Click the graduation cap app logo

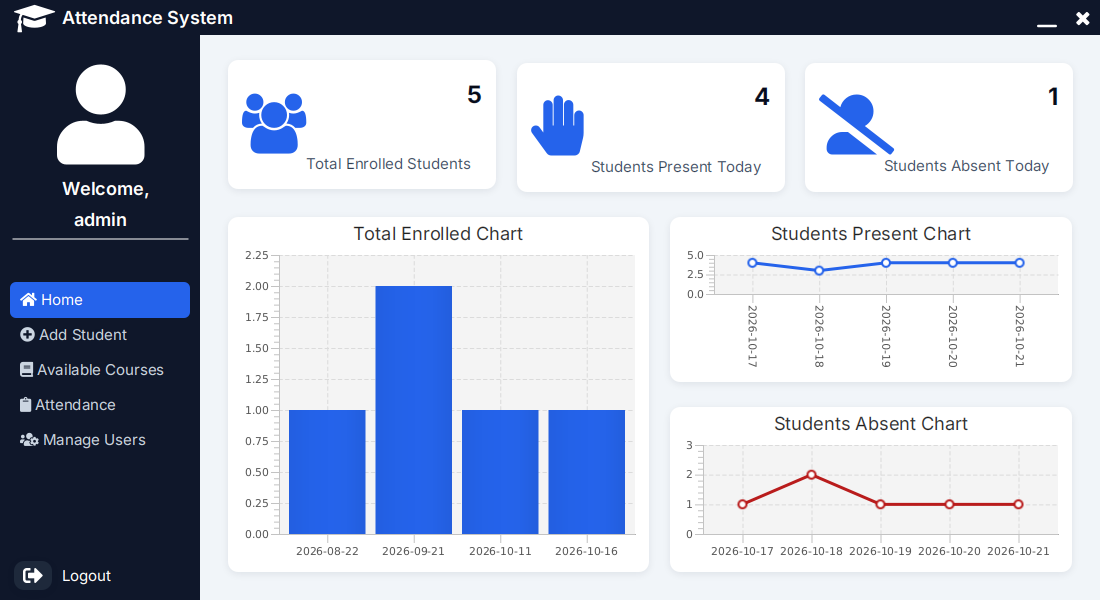[x=33, y=18]
